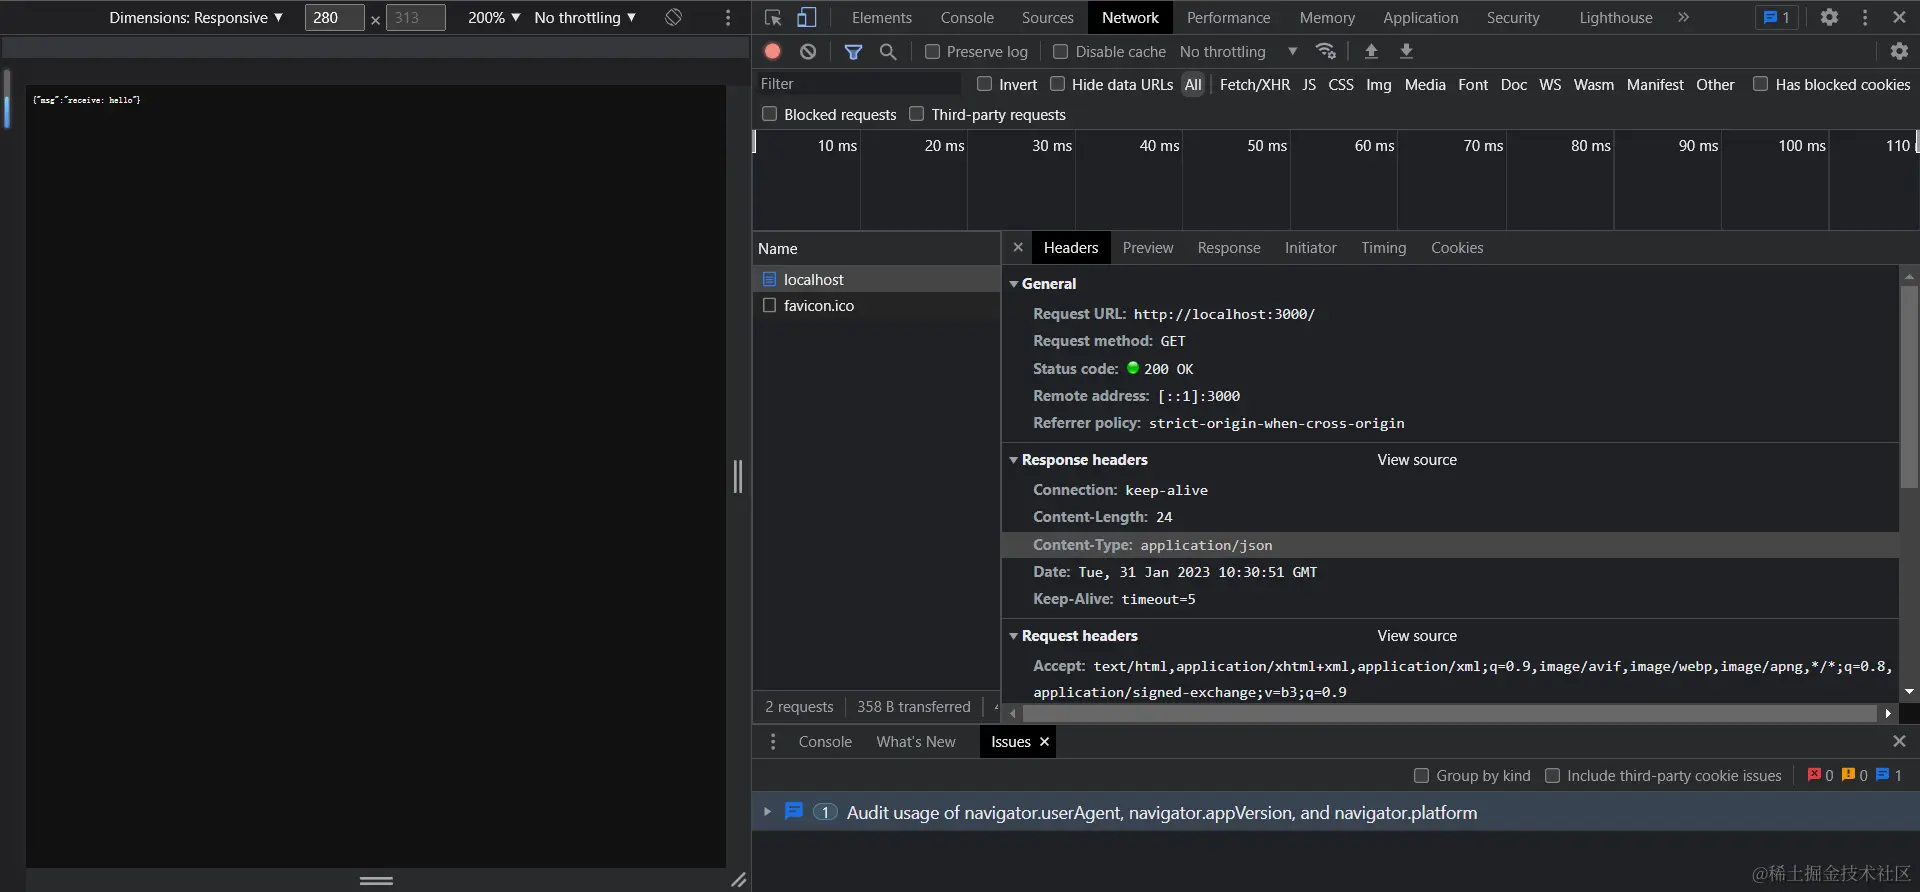
Task: Open the Dimensions: Responsive dropdown
Action: [x=196, y=17]
